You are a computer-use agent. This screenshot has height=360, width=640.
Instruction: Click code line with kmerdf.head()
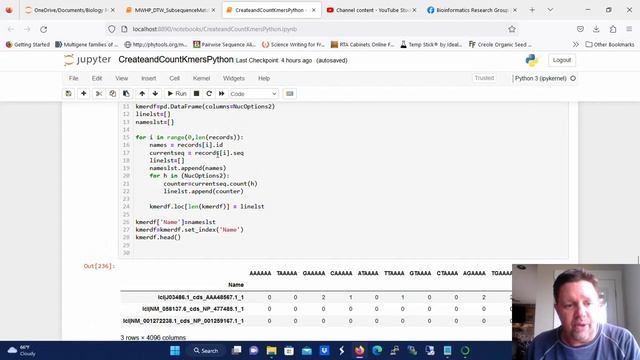pyautogui.click(x=158, y=237)
